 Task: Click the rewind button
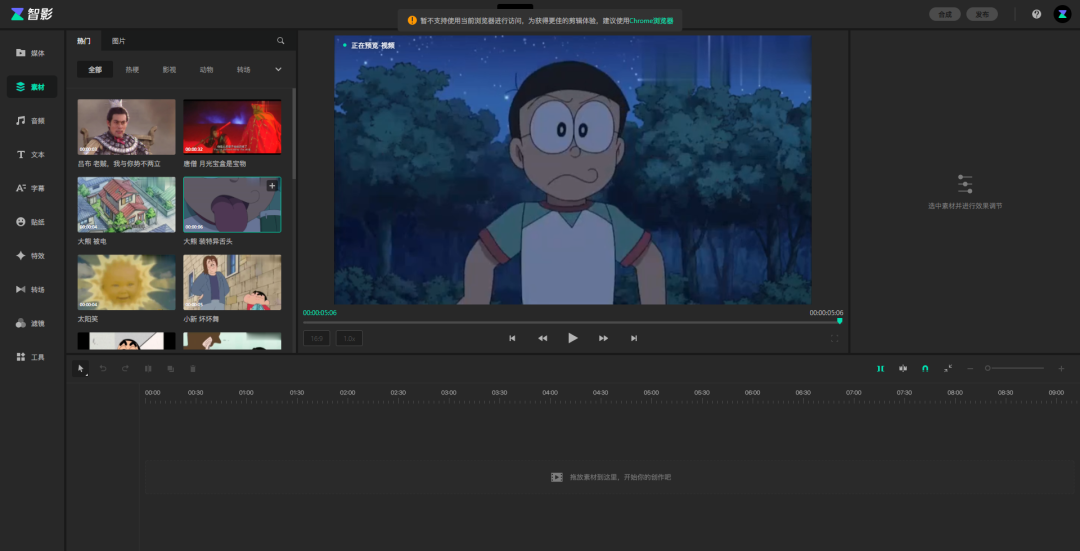pyautogui.click(x=542, y=338)
